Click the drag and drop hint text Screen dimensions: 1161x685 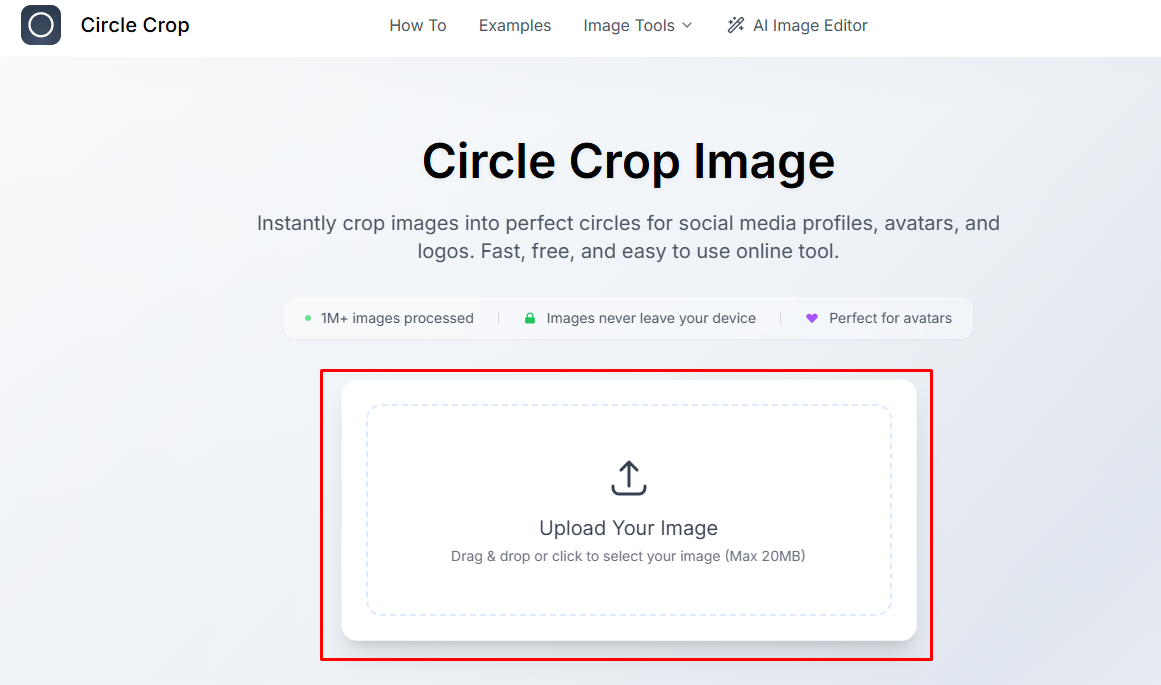pyautogui.click(x=628, y=556)
